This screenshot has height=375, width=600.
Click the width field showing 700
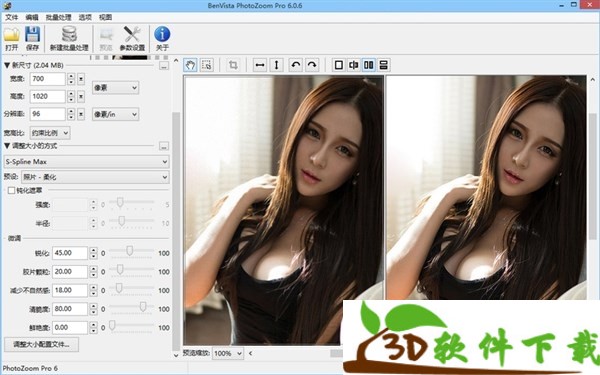[47, 79]
